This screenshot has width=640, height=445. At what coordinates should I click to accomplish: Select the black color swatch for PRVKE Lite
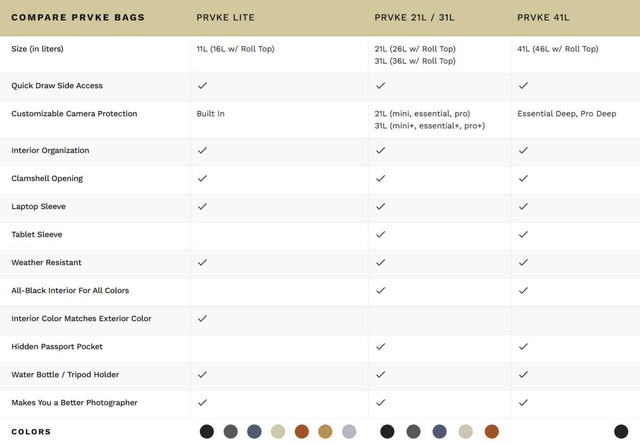207,432
